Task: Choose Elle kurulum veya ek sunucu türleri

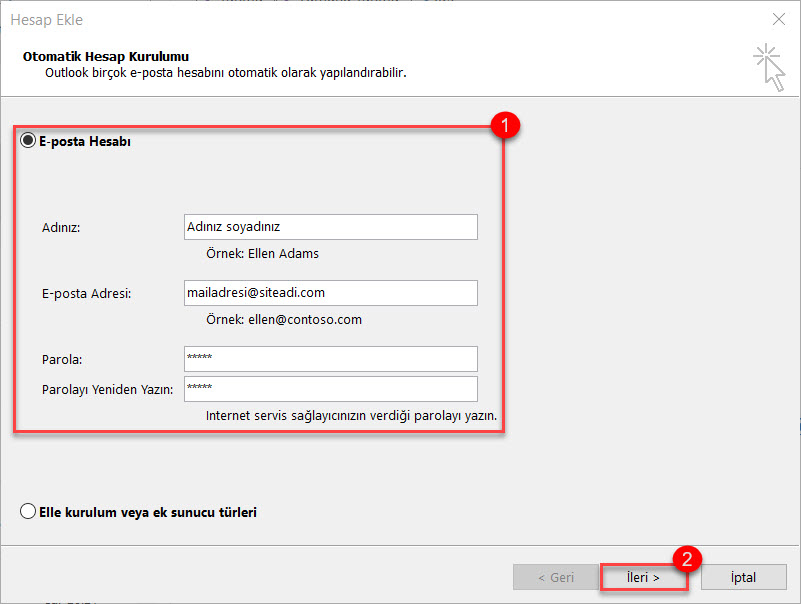Action: (29, 512)
